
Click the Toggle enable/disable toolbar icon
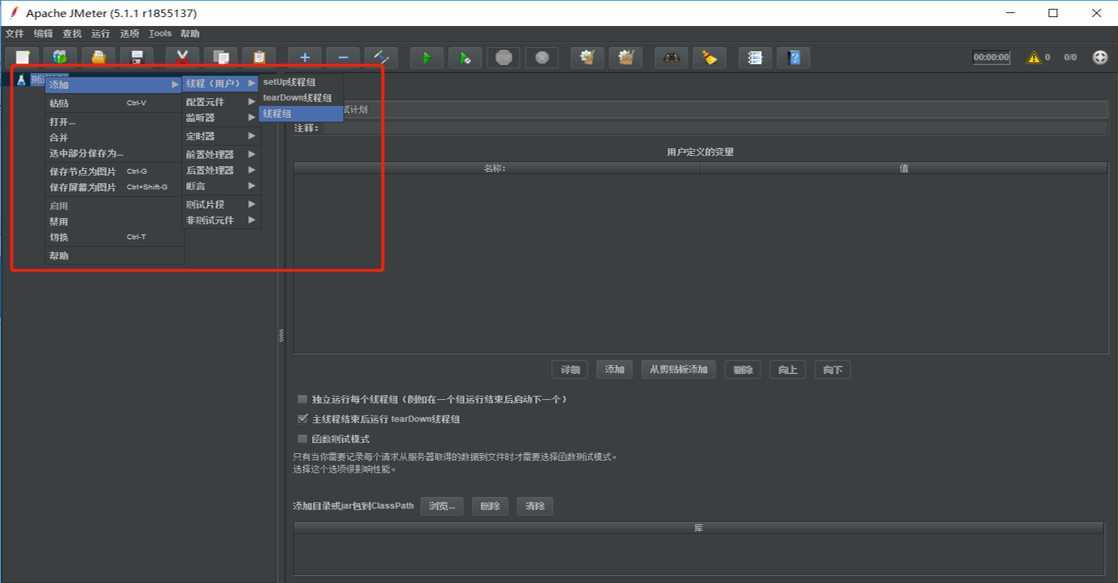tap(381, 58)
